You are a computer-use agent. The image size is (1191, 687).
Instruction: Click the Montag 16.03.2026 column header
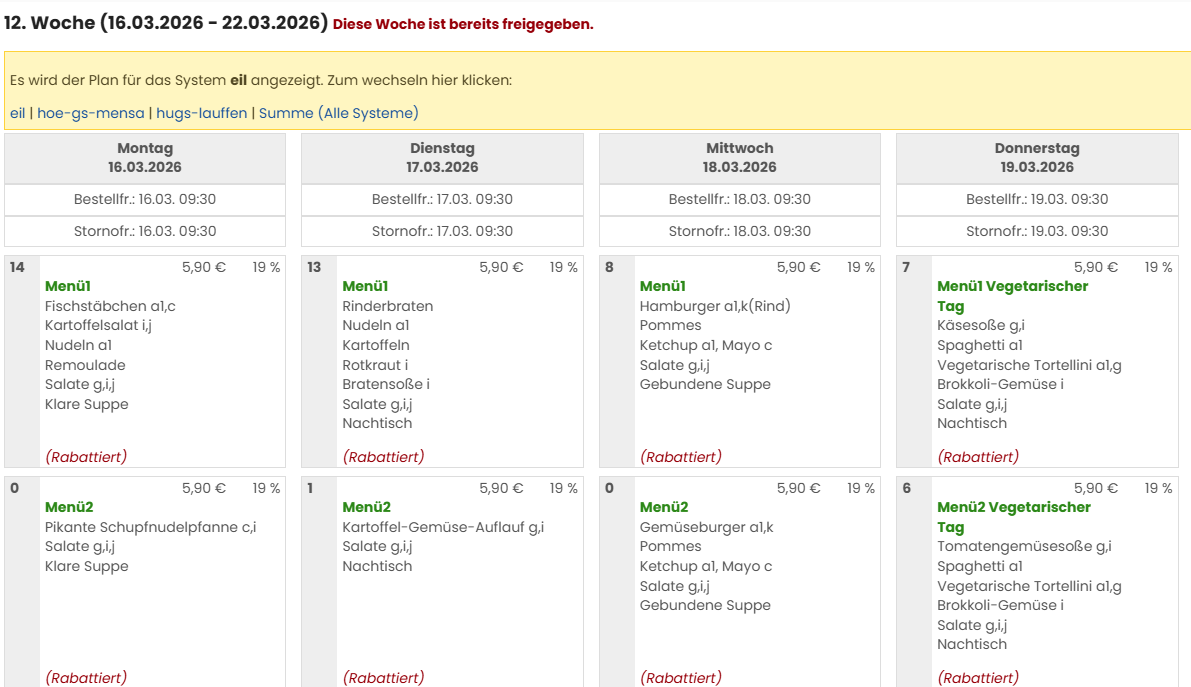(145, 158)
